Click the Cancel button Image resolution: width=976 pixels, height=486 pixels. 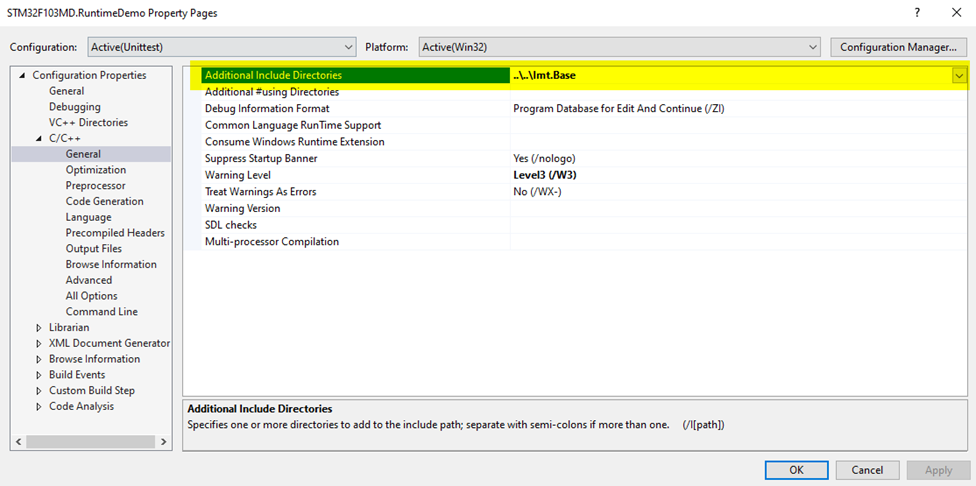[x=868, y=470]
